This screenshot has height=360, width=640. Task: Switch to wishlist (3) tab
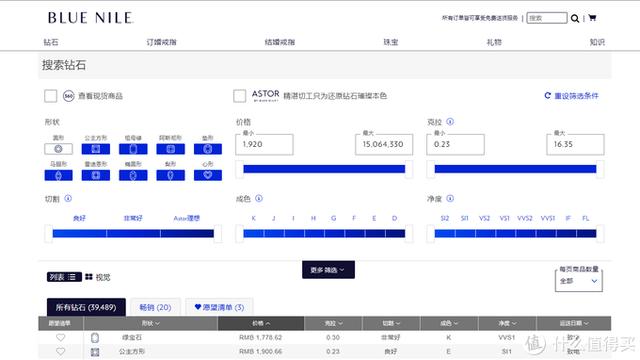coord(219,307)
